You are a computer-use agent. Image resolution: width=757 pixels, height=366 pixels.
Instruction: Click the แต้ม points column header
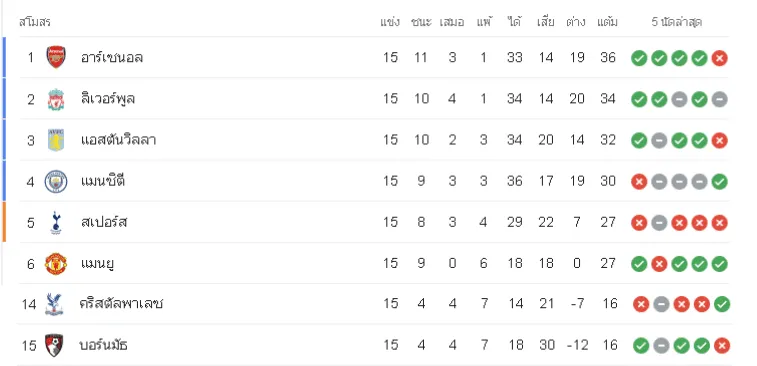click(x=607, y=22)
